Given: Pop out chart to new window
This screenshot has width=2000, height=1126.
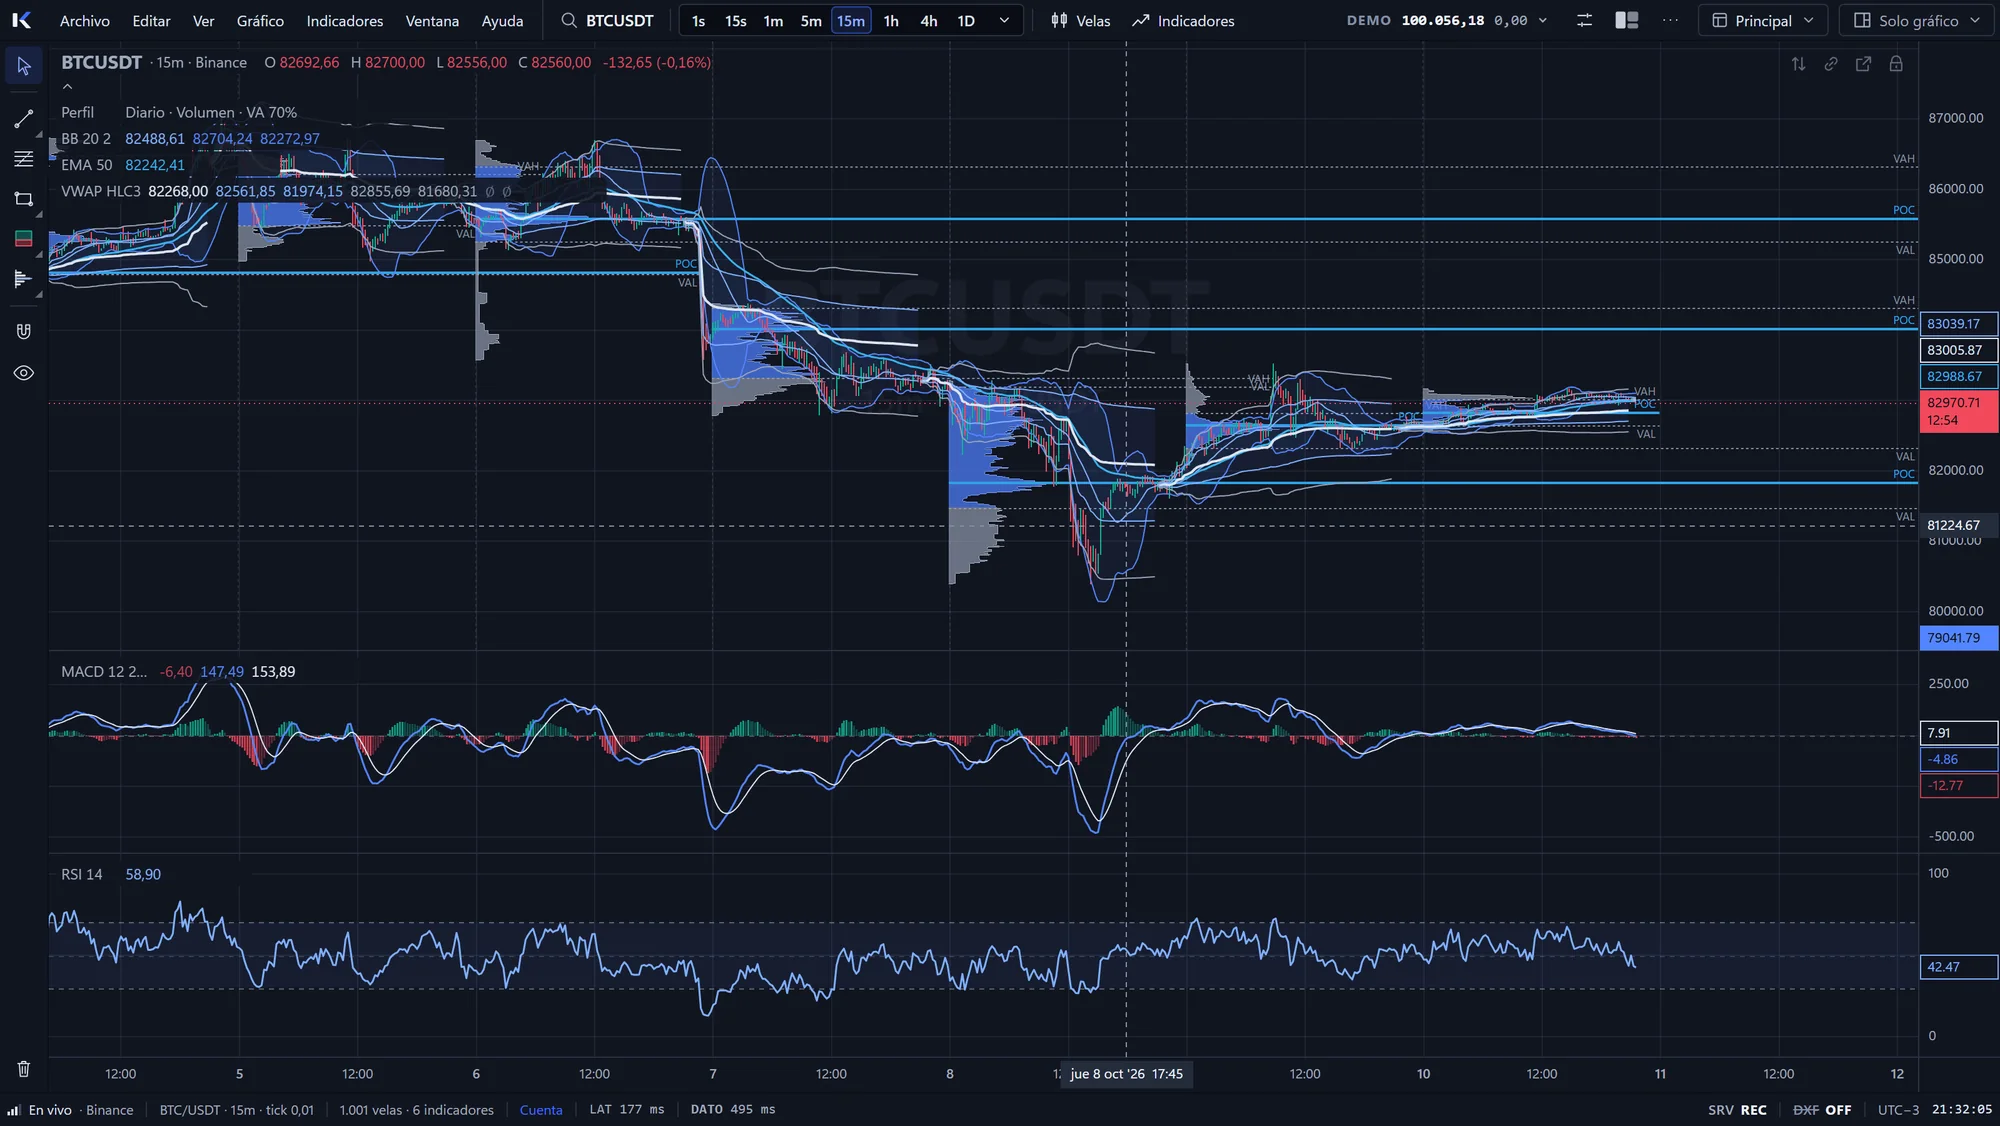Looking at the screenshot, I should (1863, 64).
